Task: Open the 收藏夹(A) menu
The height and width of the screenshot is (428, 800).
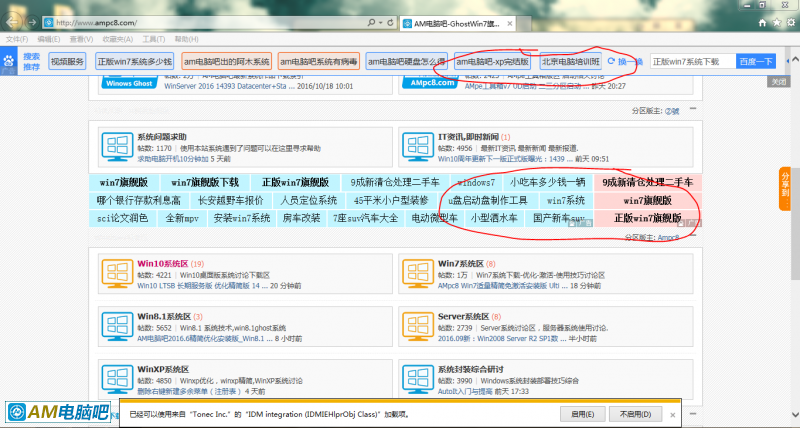Action: [117, 39]
